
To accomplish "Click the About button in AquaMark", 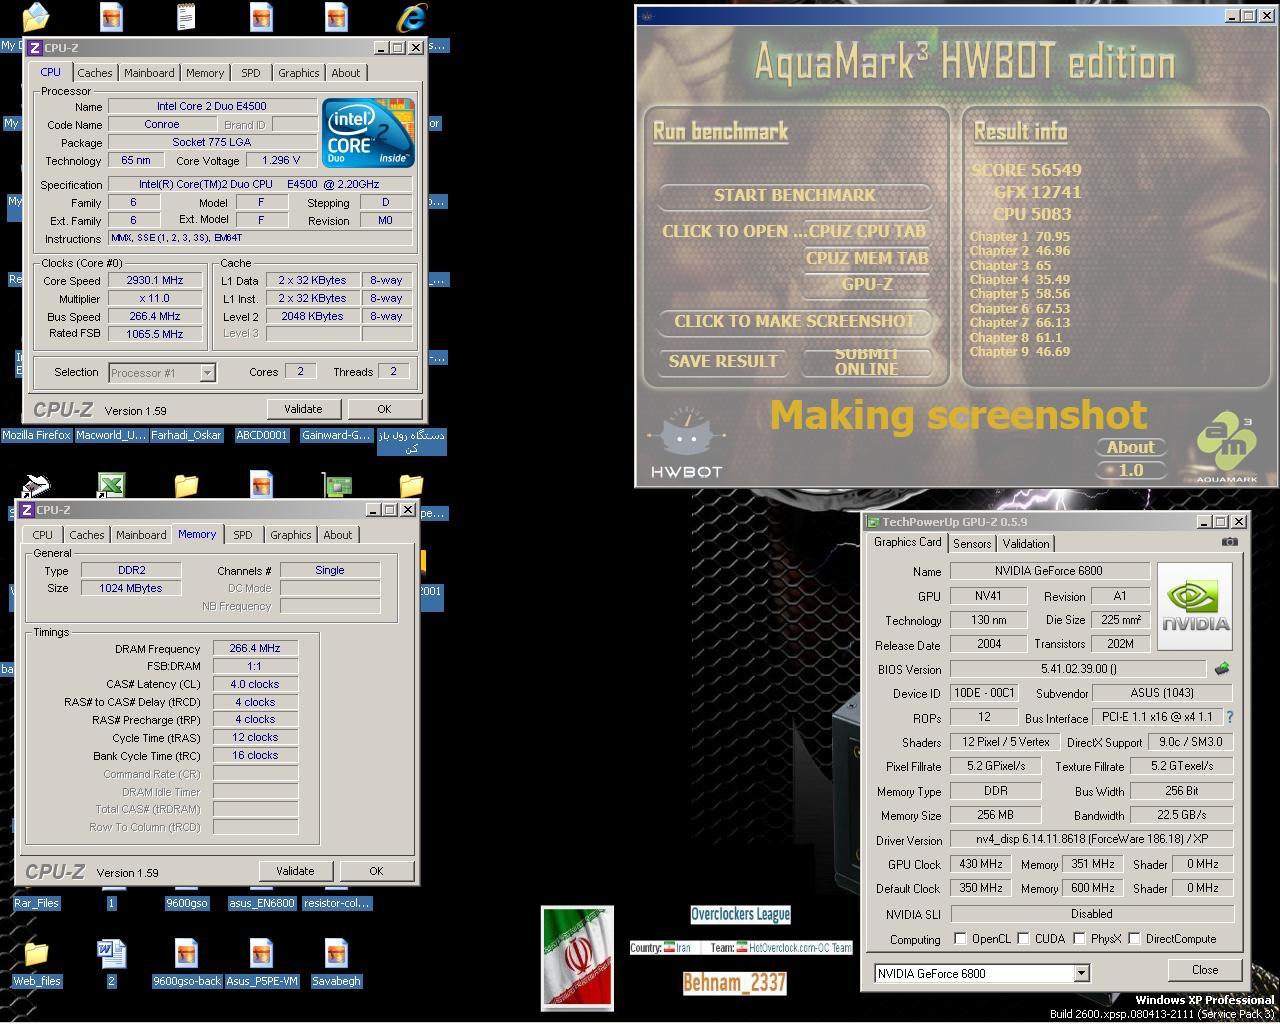I will [x=1131, y=447].
